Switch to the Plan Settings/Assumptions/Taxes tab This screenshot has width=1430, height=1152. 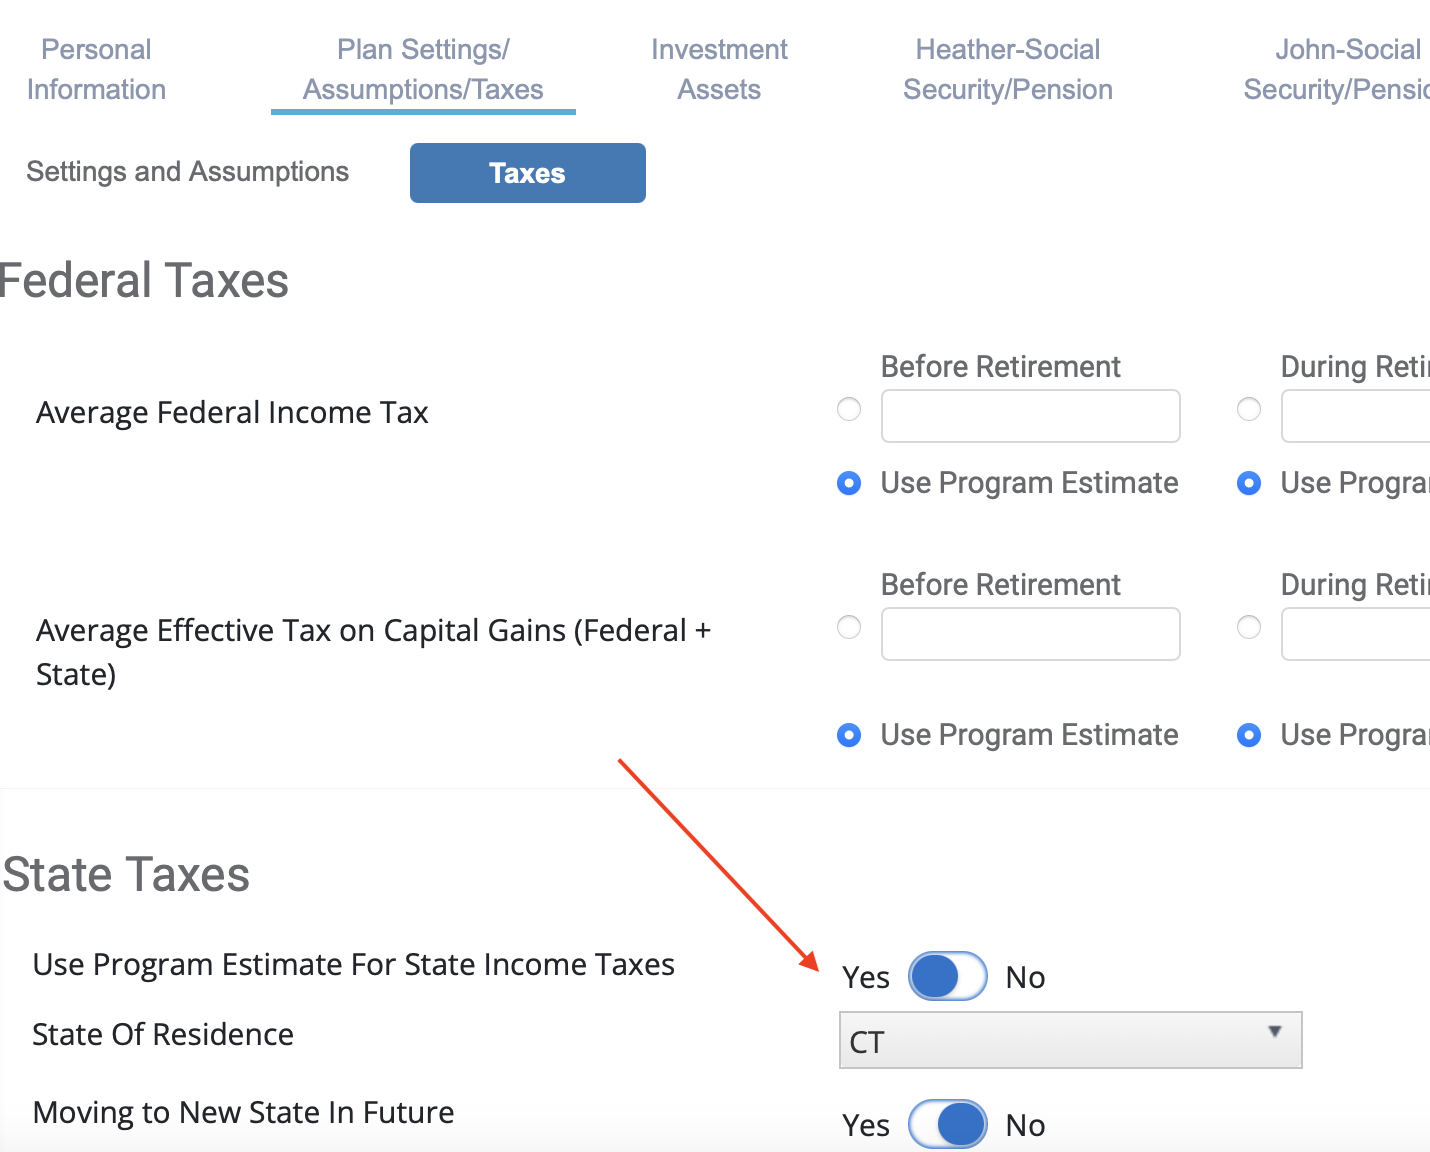(422, 68)
